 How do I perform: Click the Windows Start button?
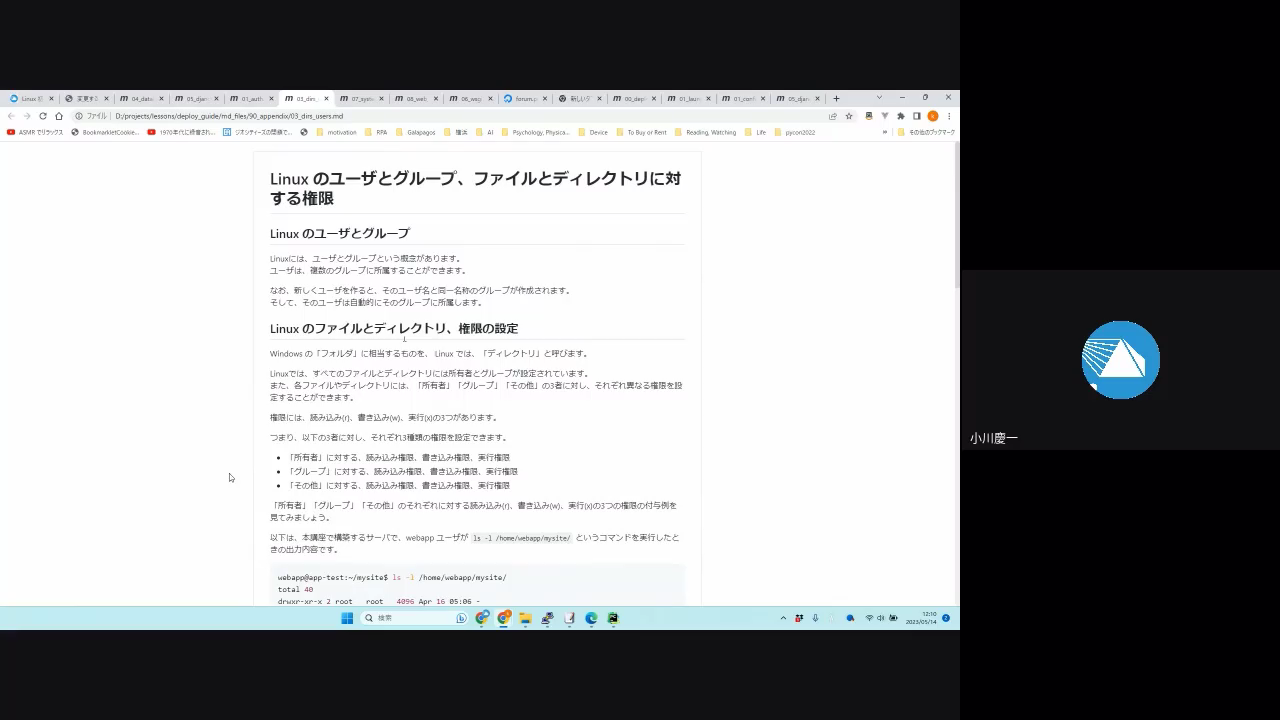(347, 618)
